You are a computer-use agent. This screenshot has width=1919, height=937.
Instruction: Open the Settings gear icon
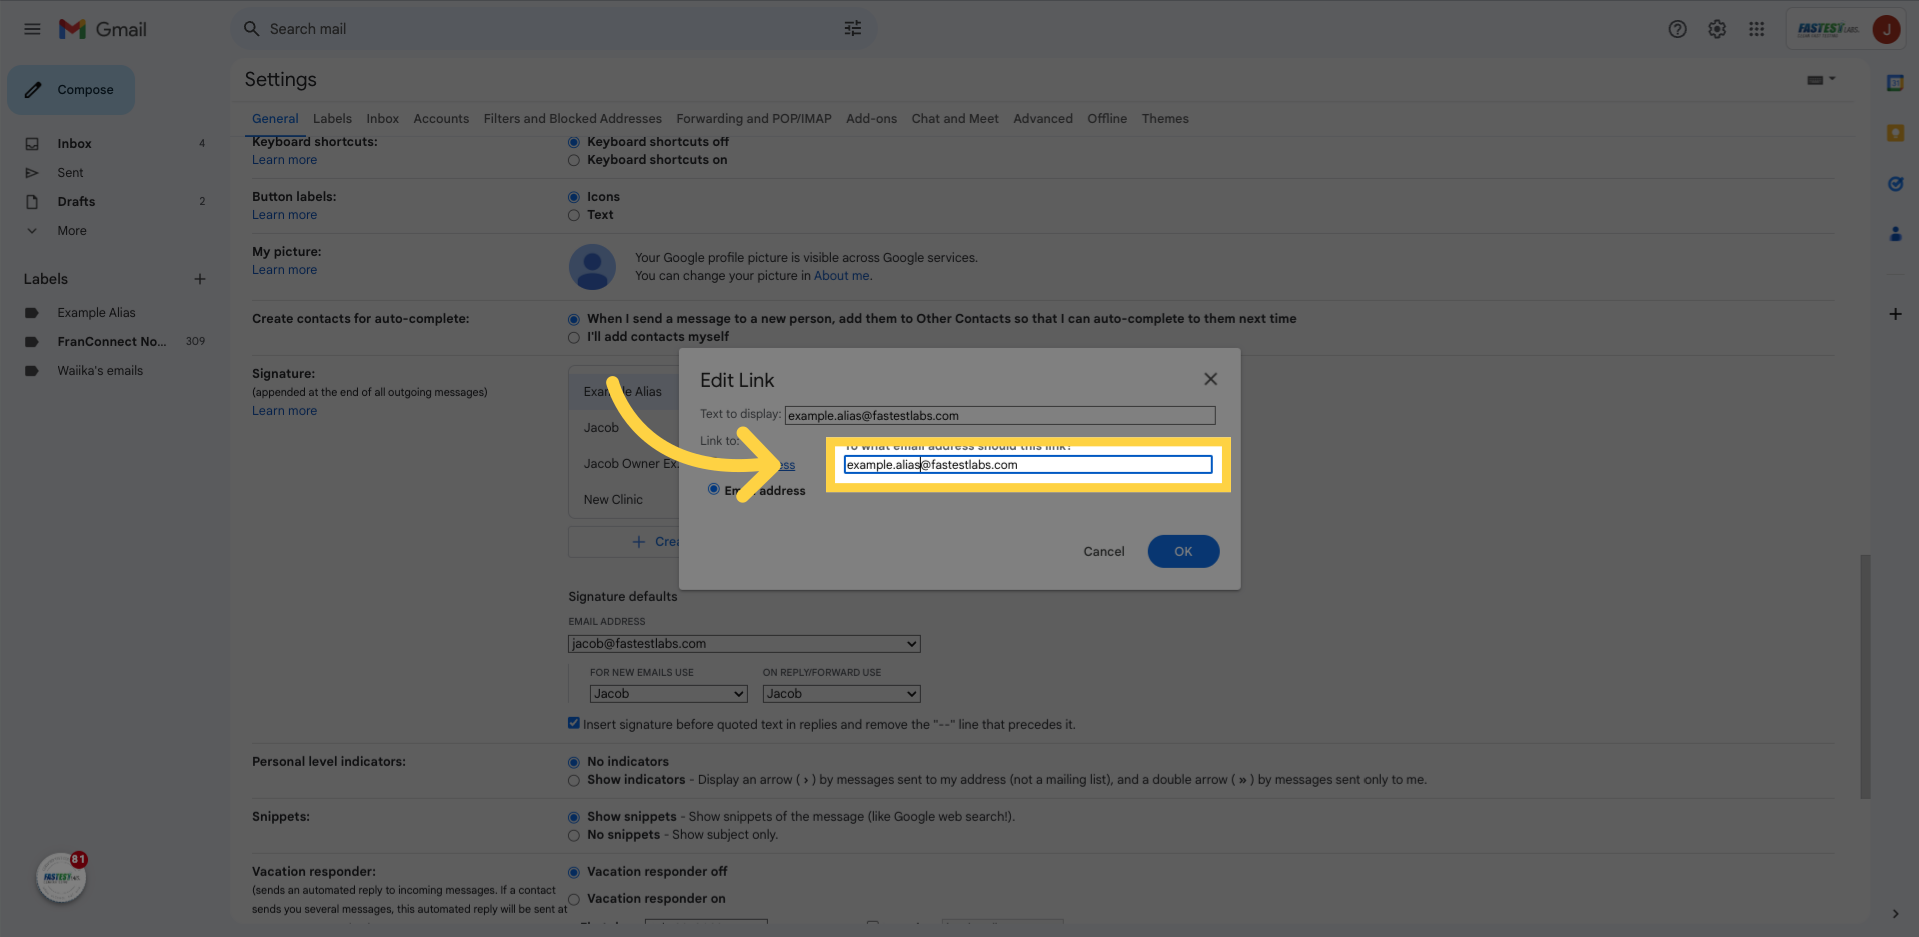(1717, 29)
